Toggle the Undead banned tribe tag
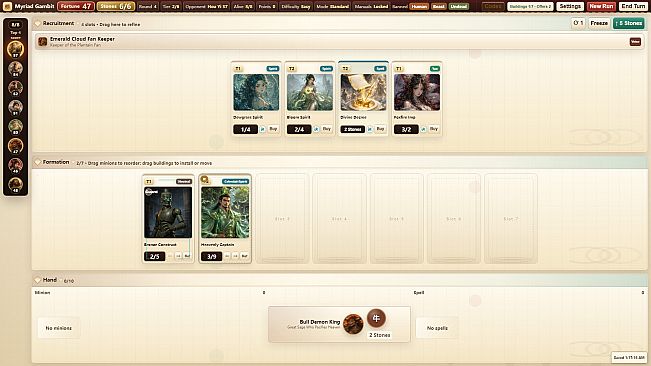The height and width of the screenshot is (366, 651). pos(459,7)
